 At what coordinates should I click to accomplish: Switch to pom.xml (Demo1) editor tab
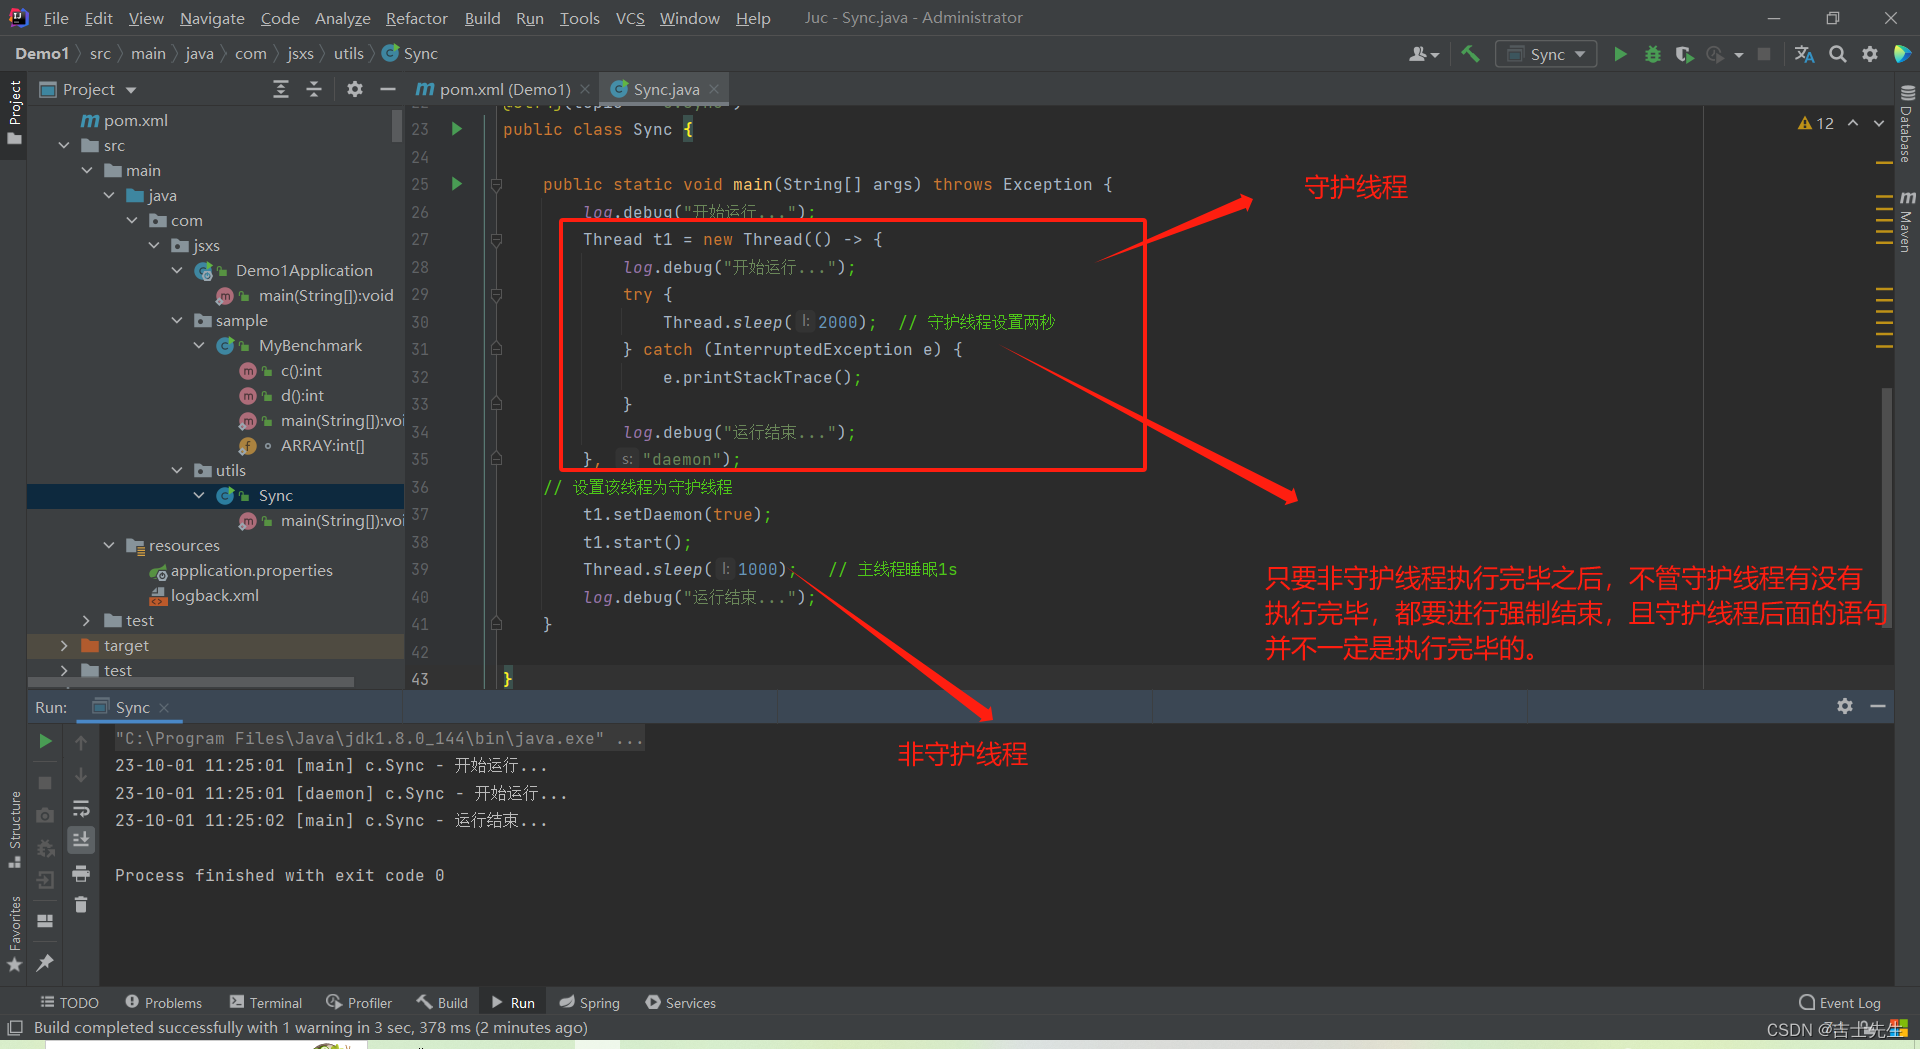click(503, 90)
